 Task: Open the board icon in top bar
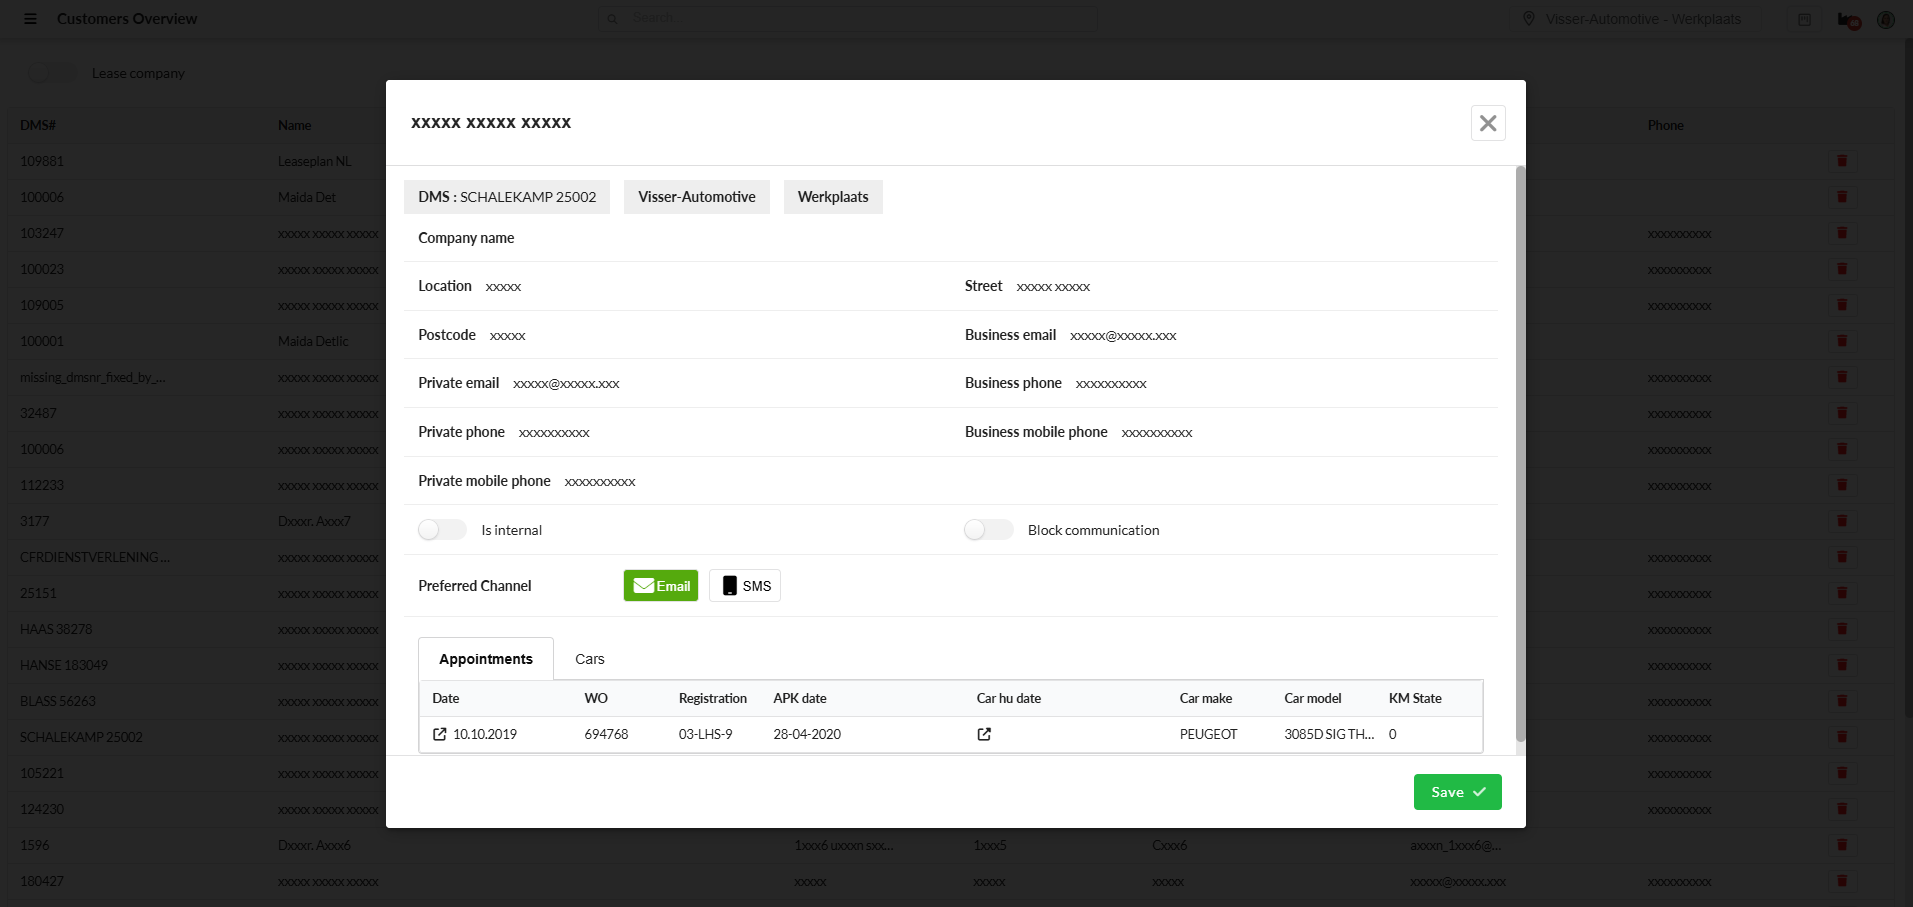point(1804,20)
